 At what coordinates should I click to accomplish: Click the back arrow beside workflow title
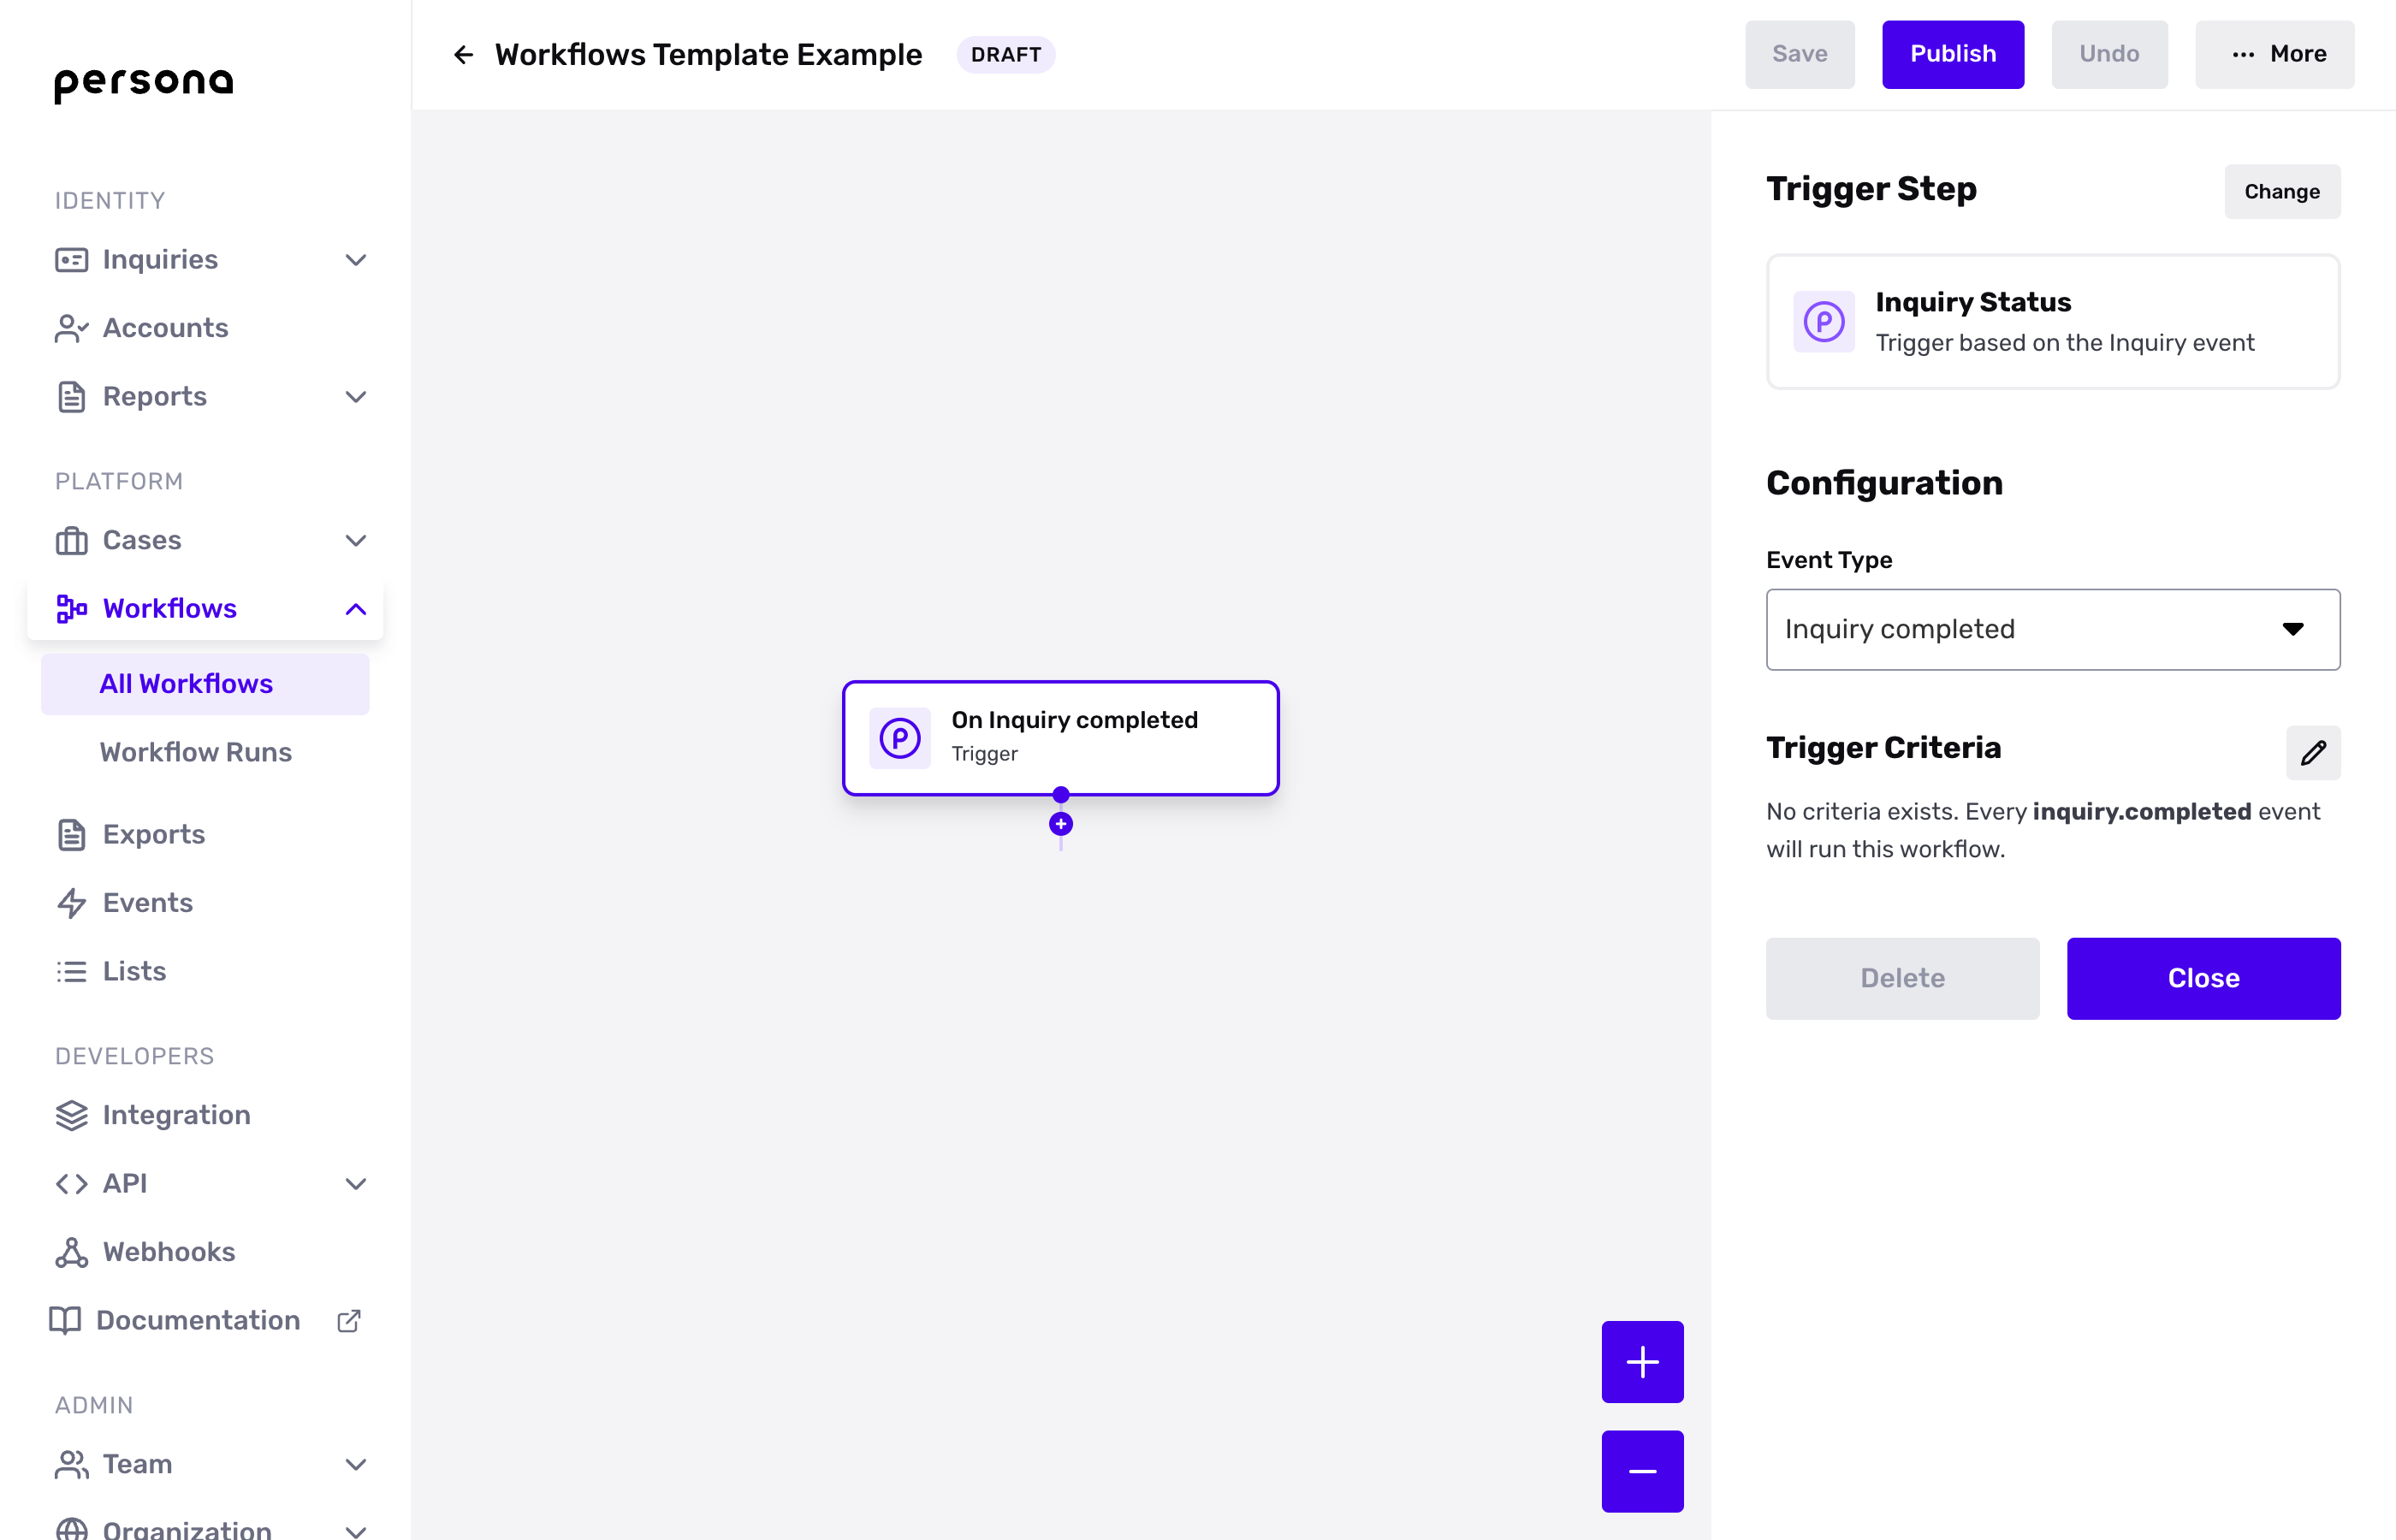[x=463, y=54]
